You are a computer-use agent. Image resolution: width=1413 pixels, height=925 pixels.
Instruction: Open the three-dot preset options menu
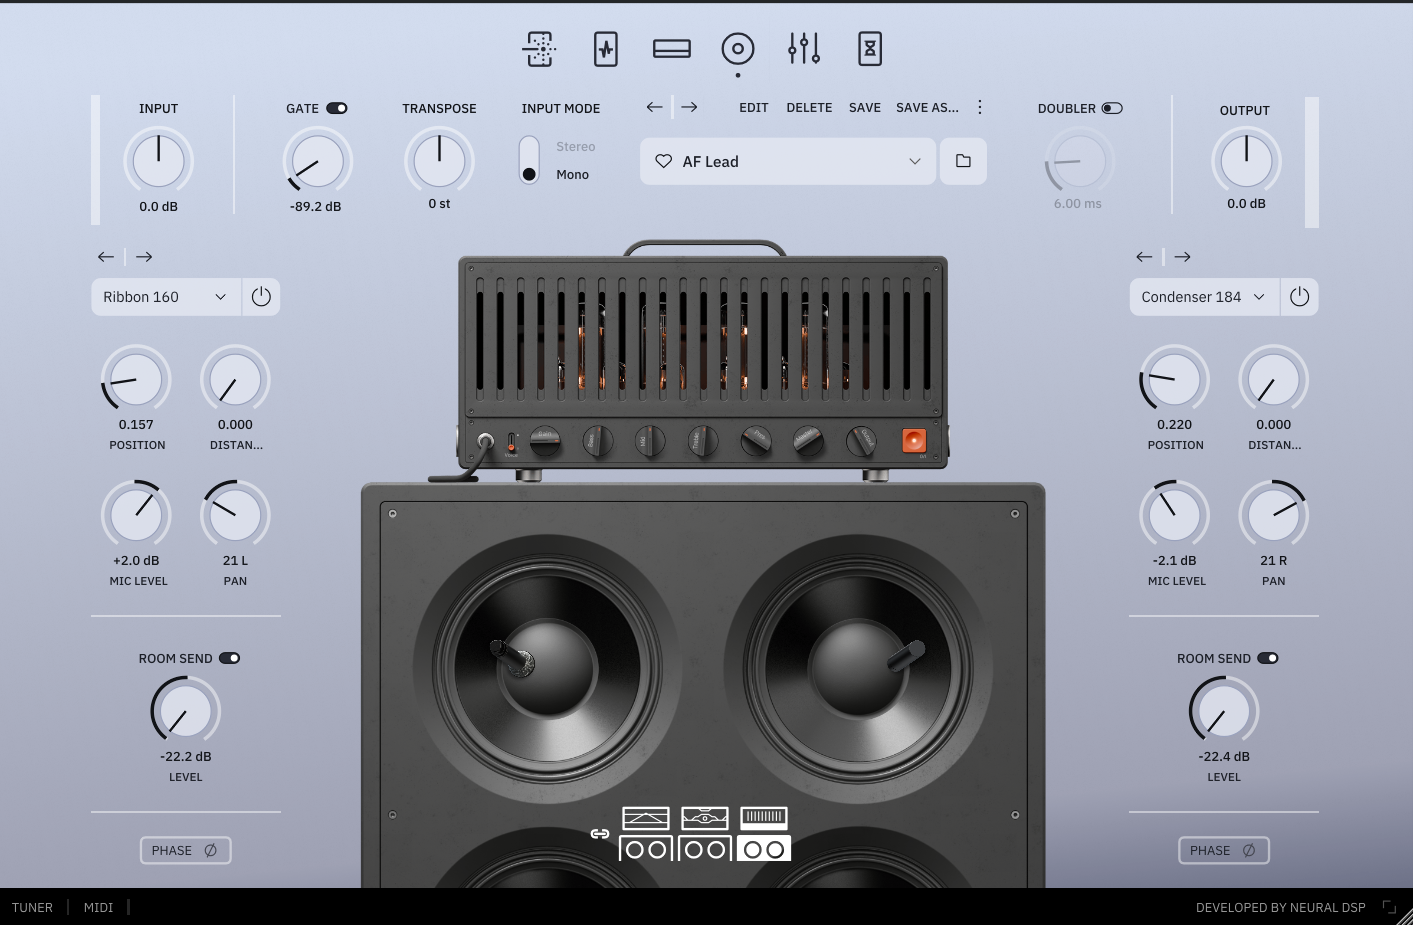pos(980,107)
